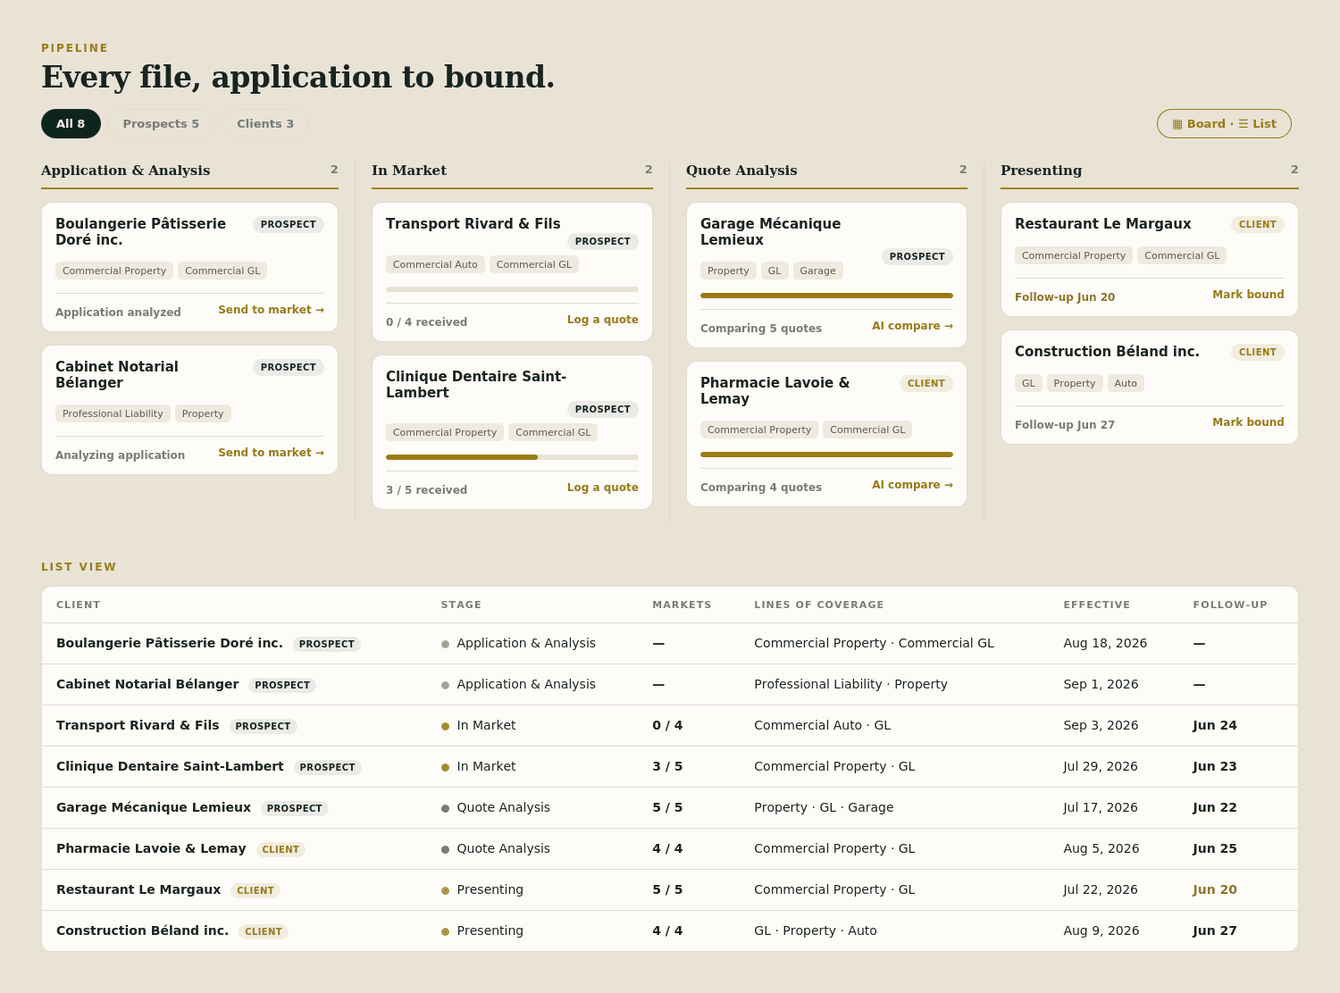This screenshot has height=993, width=1340.
Task: Run AI compare for Pharmacie Lavoie & Lemay
Action: point(912,485)
